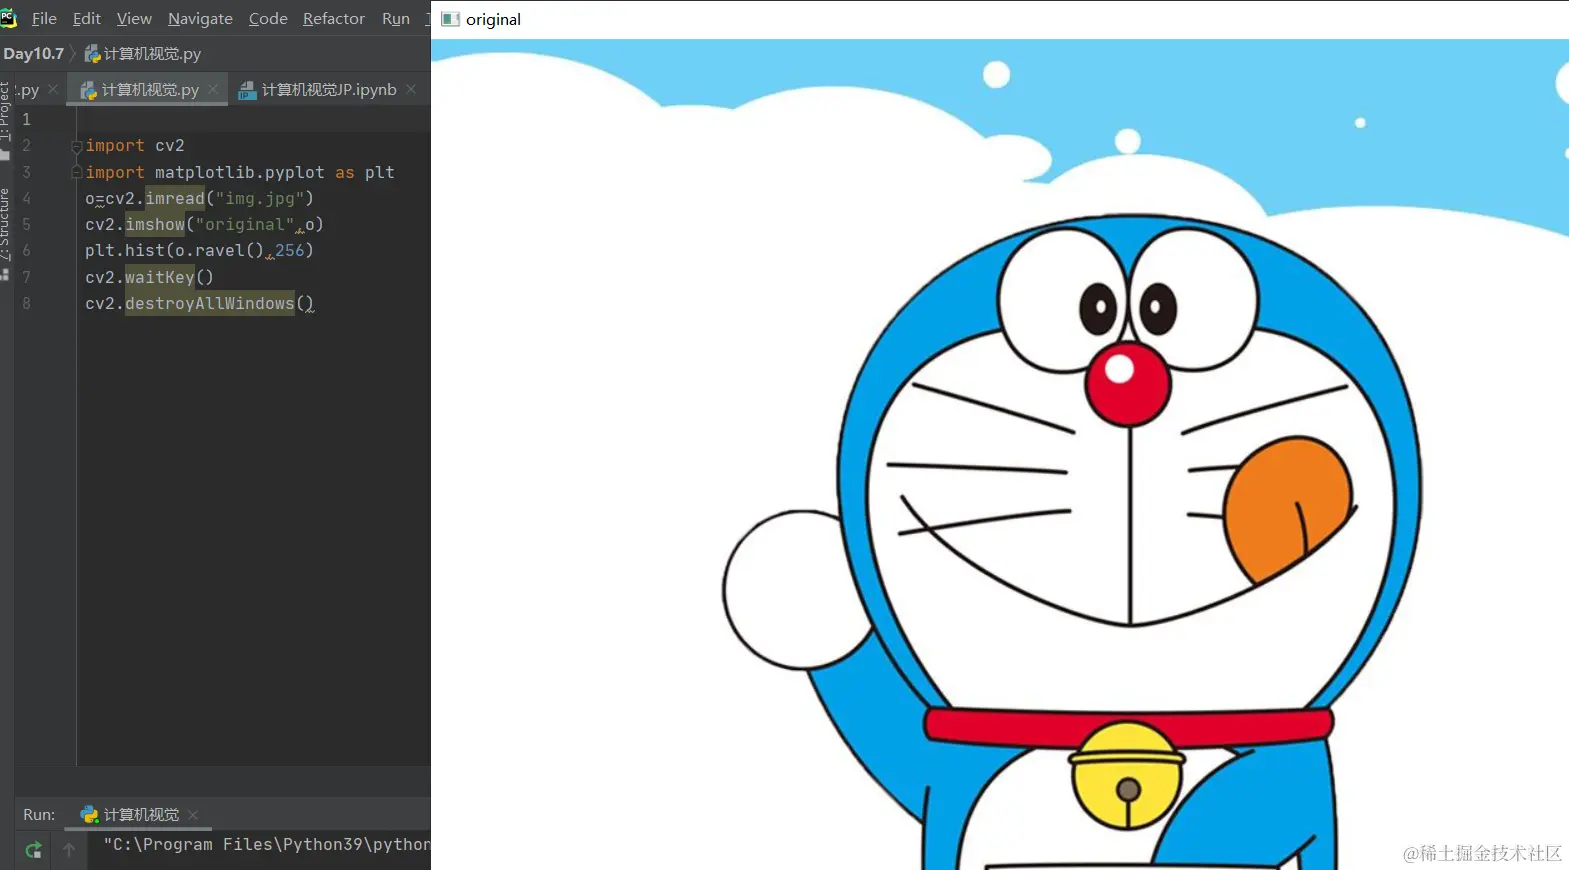Open the Navigate menu

[x=200, y=19]
